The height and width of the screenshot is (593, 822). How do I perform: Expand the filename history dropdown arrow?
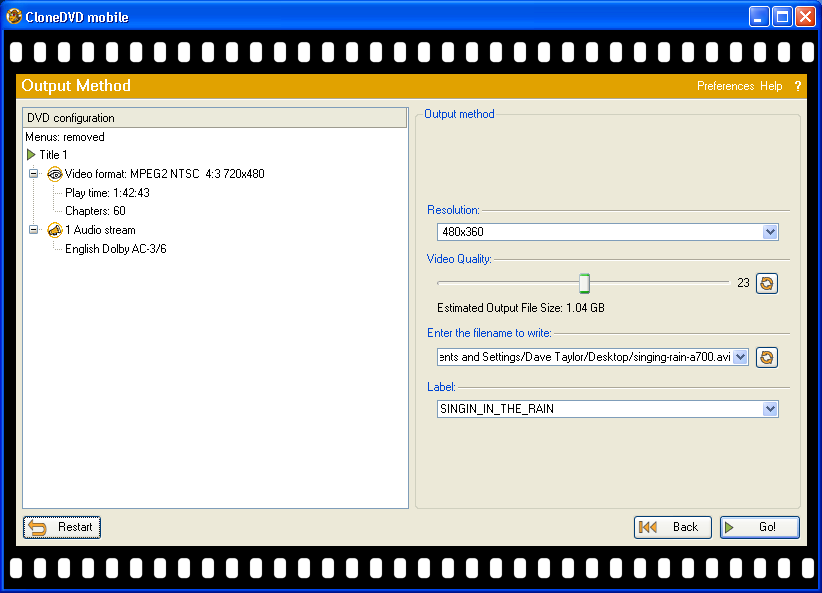(x=740, y=357)
